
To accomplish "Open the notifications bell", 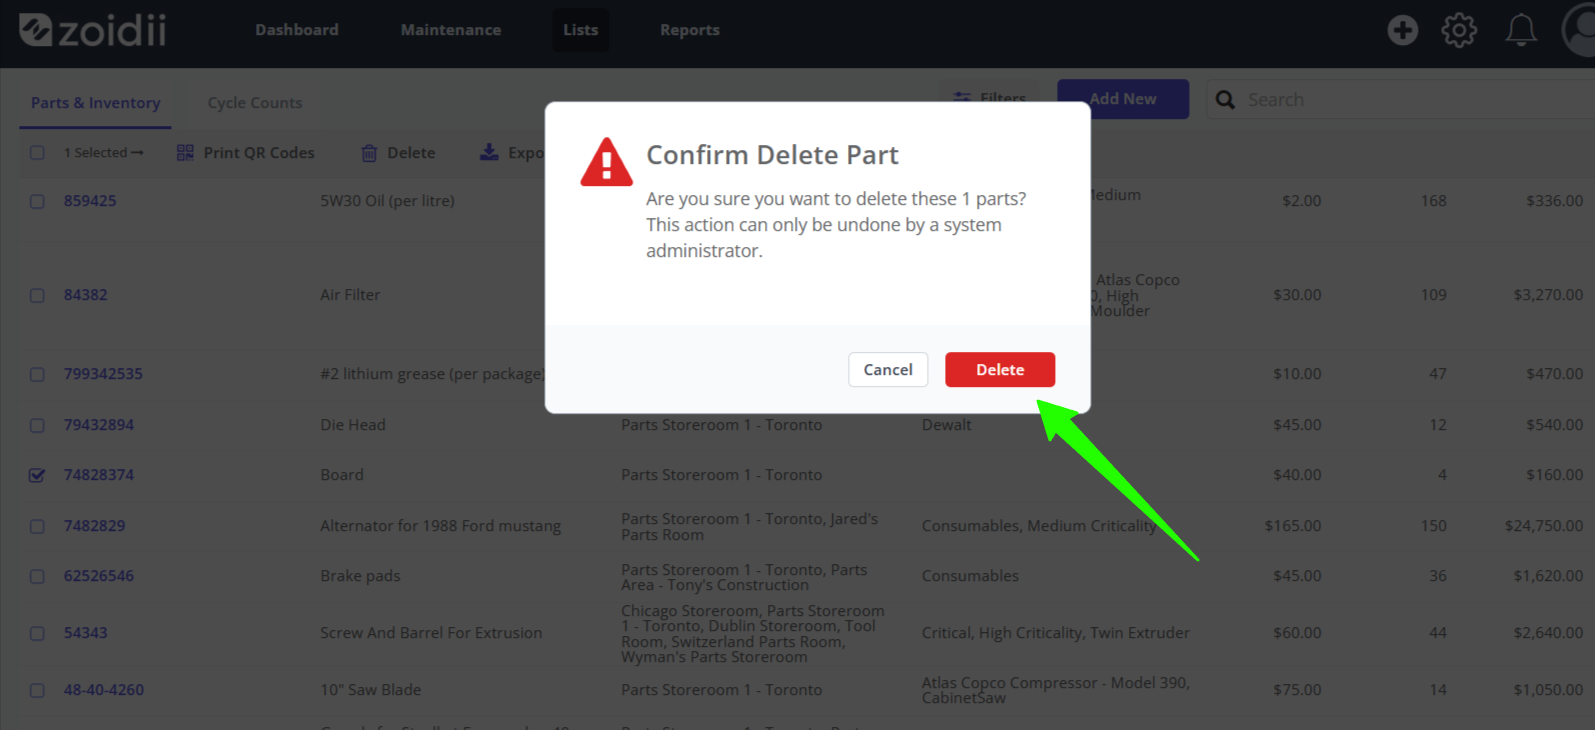I will click(x=1521, y=30).
